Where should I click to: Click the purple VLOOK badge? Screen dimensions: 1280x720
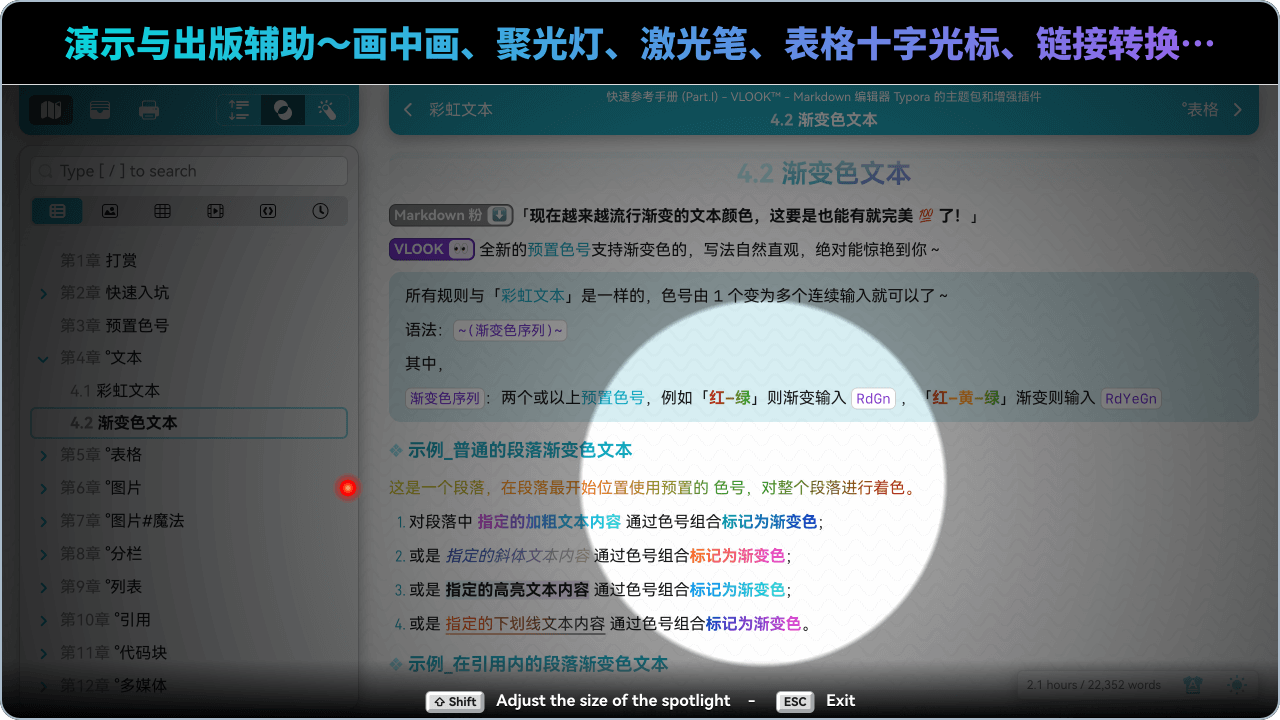pyautogui.click(x=431, y=249)
